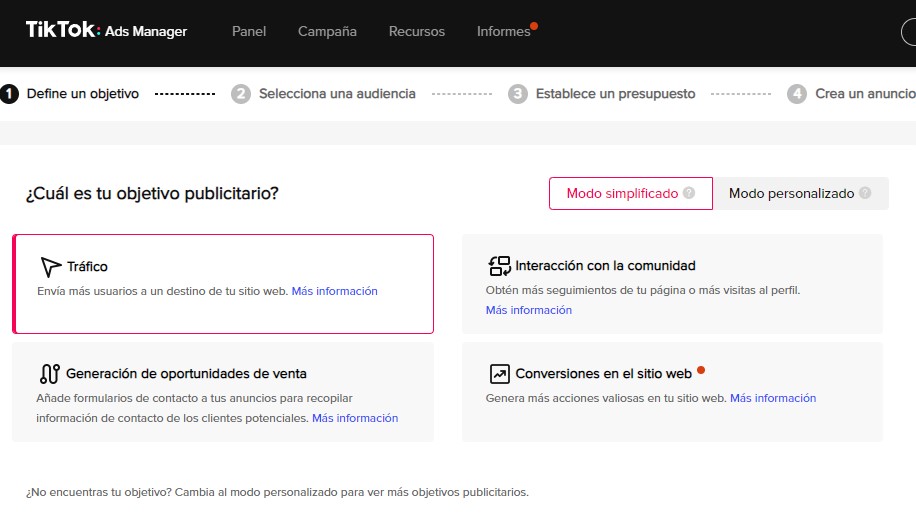916x519 pixels.
Task: Switch to Modo simplificado
Action: click(622, 193)
